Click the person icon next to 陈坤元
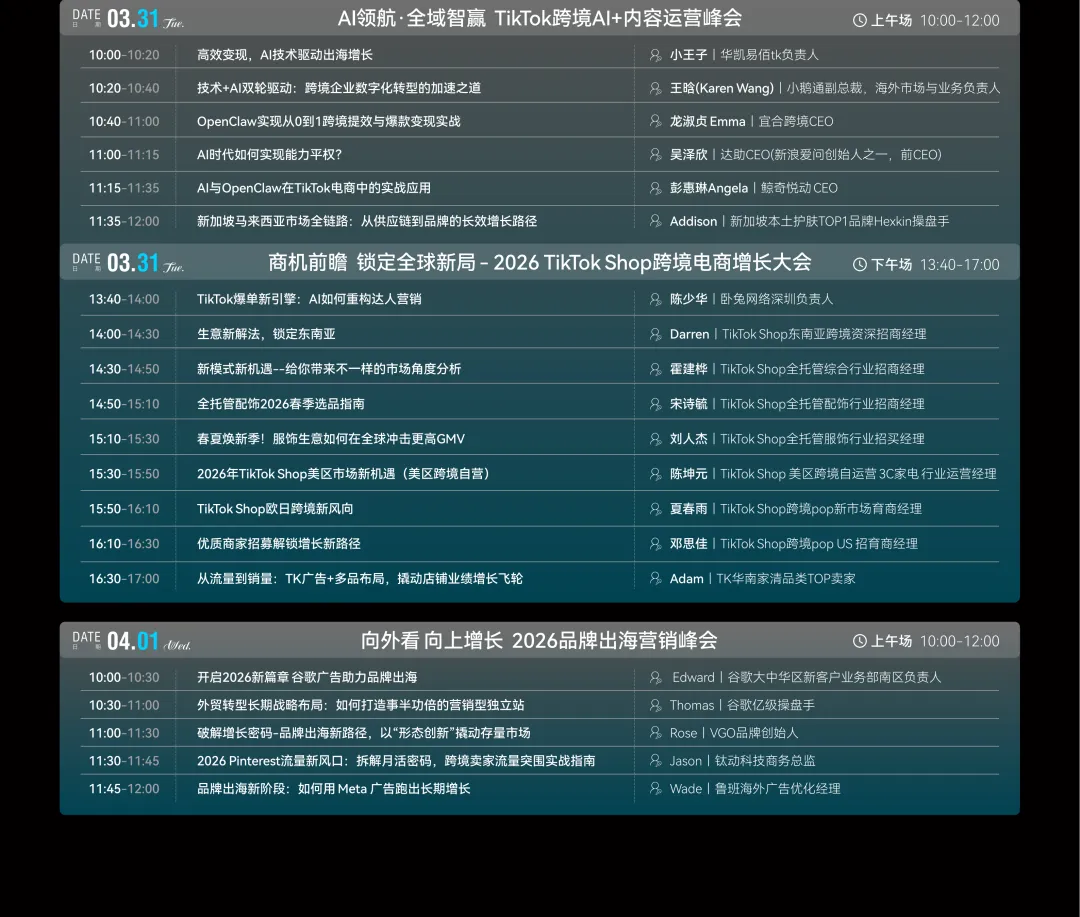This screenshot has width=1080, height=917. click(656, 474)
